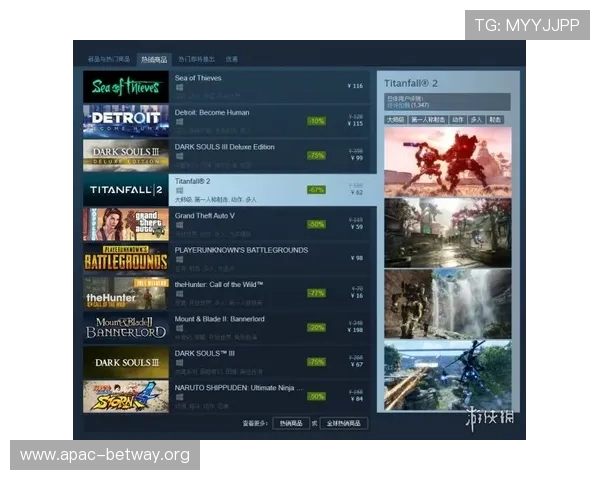Open the 优惠 tab

[x=232, y=59]
